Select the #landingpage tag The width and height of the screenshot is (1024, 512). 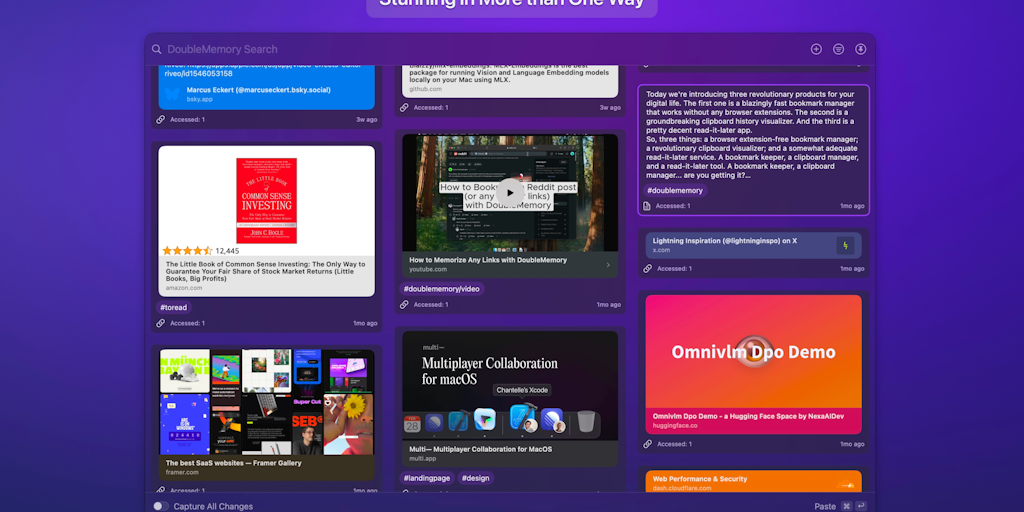[426, 478]
